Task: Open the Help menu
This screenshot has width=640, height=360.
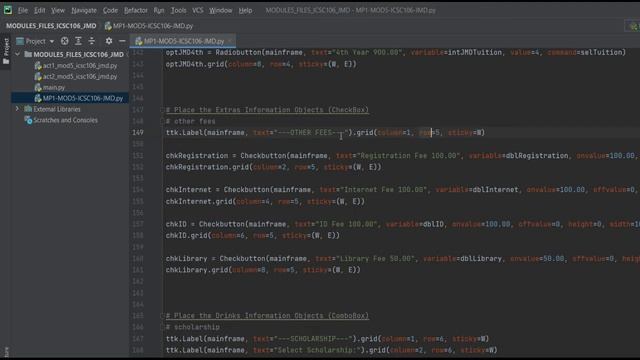Action: point(245,10)
